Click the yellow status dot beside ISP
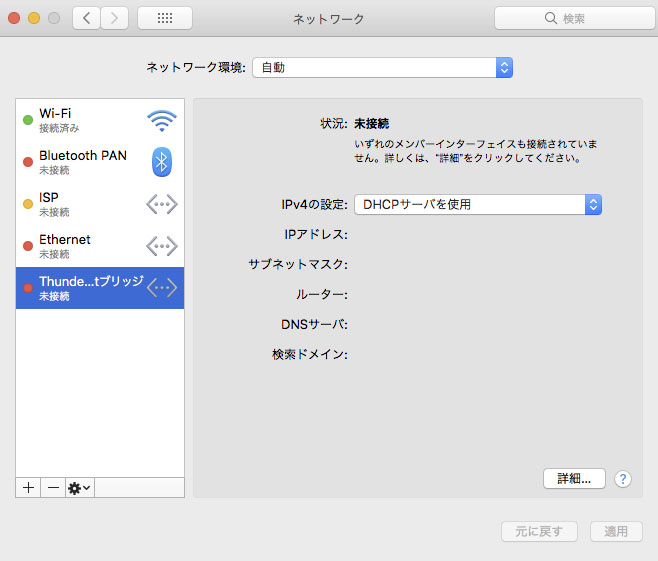This screenshot has width=658, height=561. coord(28,204)
